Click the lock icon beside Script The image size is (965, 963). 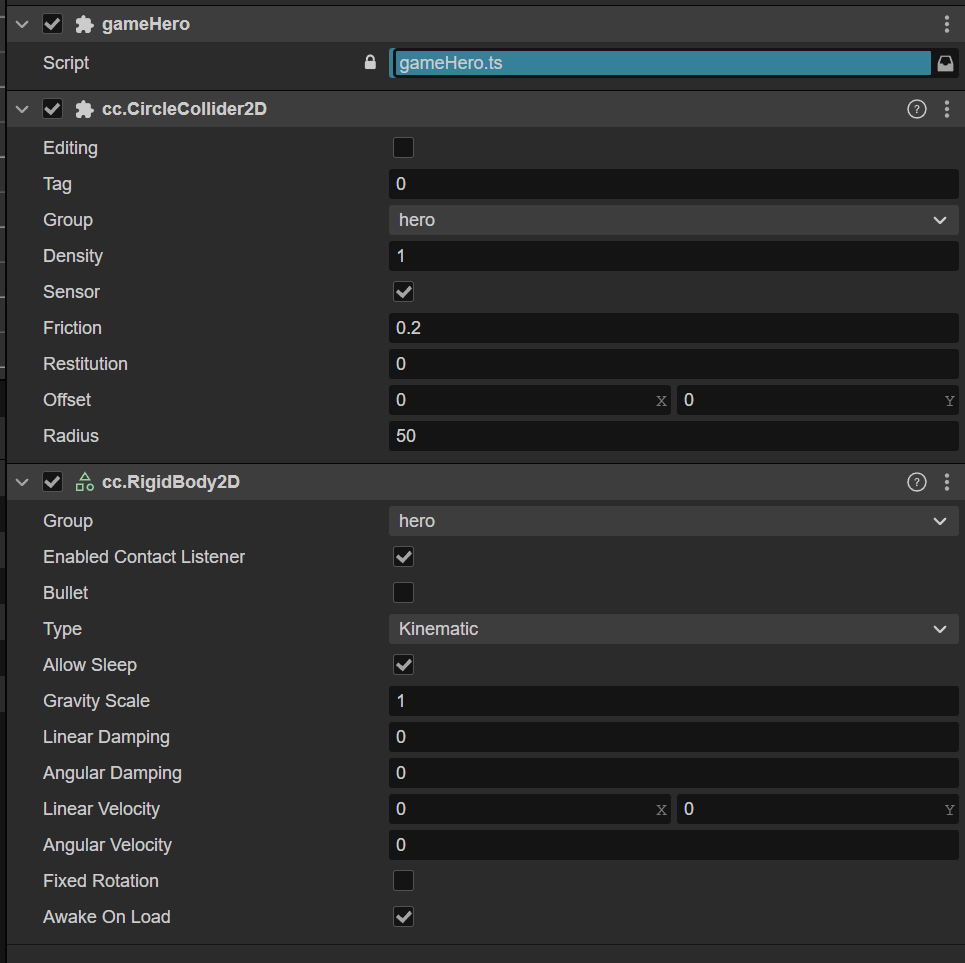pyautogui.click(x=370, y=62)
